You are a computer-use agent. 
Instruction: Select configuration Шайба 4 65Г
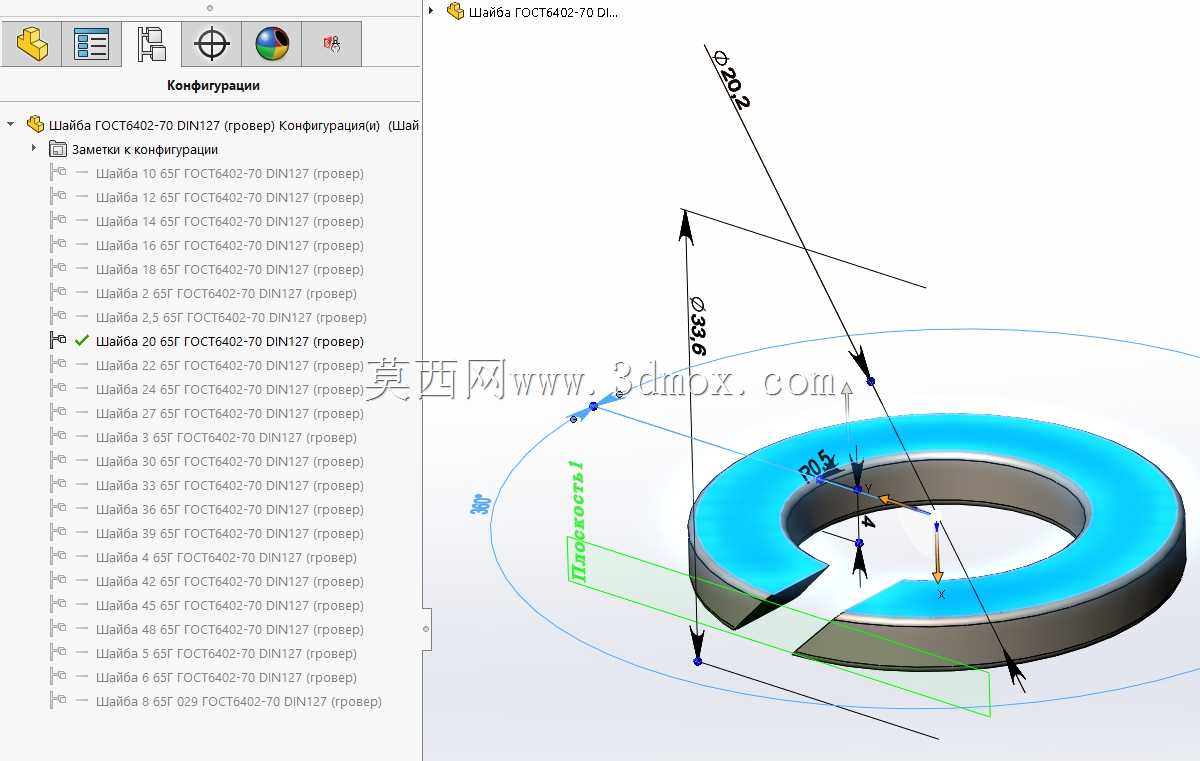click(226, 557)
